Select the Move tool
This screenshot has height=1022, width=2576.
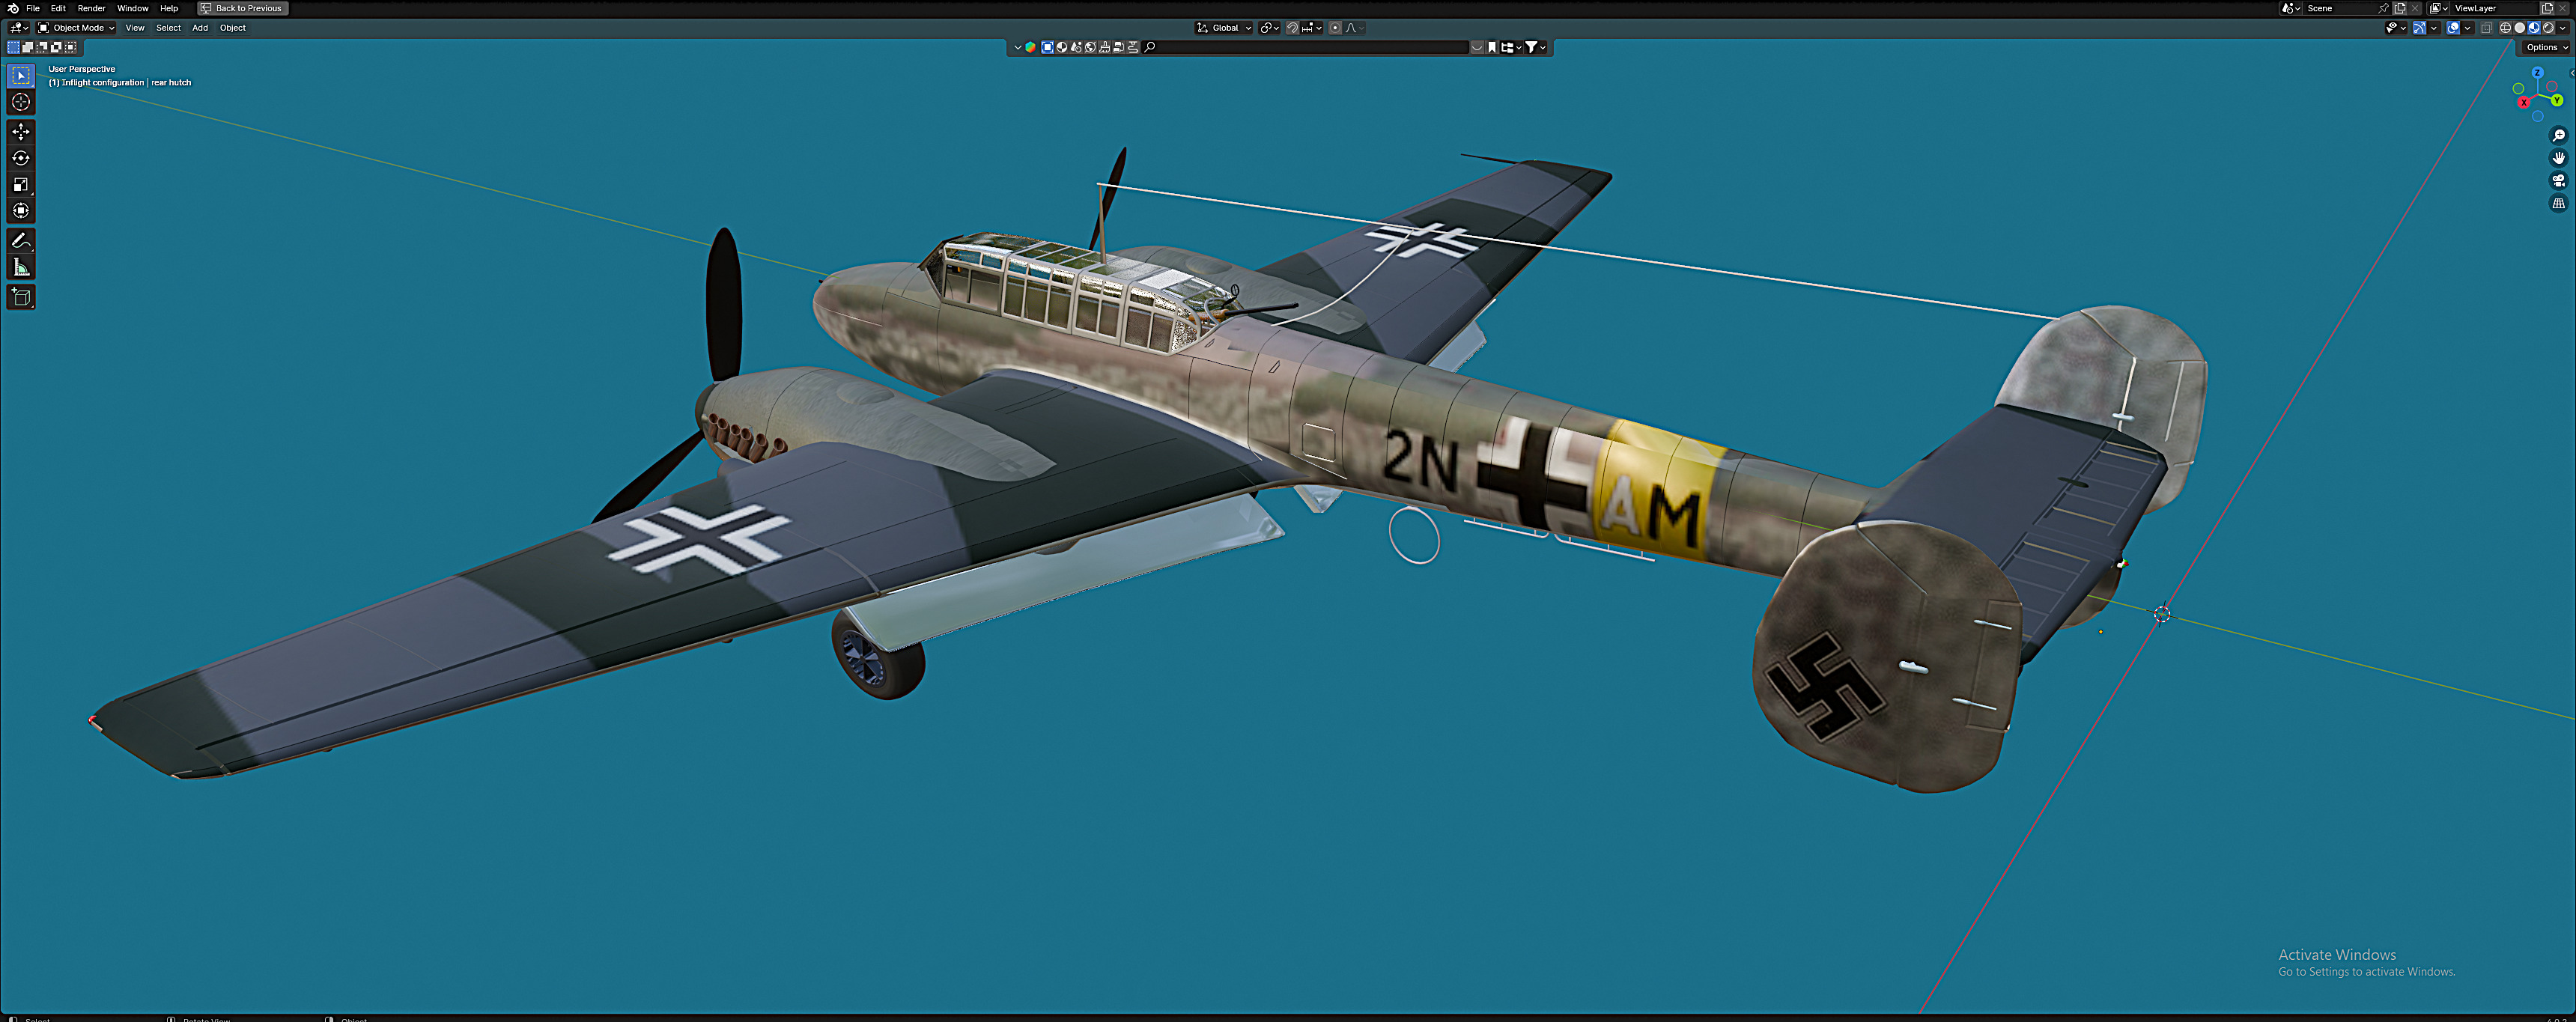point(21,132)
